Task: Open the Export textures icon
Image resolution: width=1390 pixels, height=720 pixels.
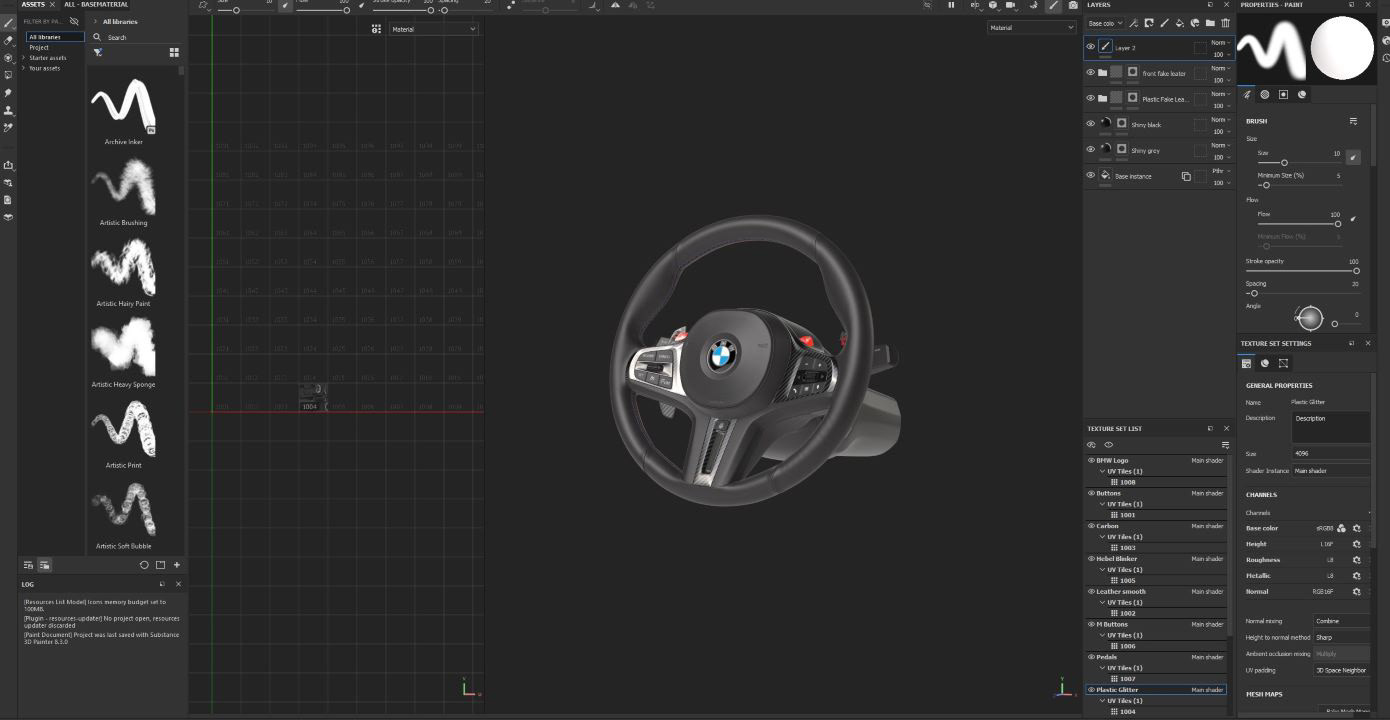Action: pyautogui.click(x=9, y=166)
